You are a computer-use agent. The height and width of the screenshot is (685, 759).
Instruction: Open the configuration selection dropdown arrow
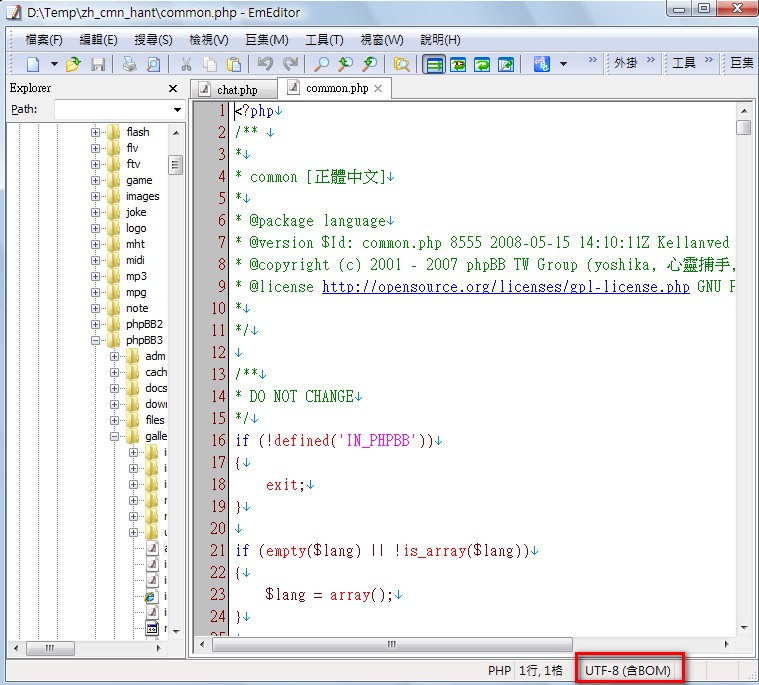pos(563,64)
